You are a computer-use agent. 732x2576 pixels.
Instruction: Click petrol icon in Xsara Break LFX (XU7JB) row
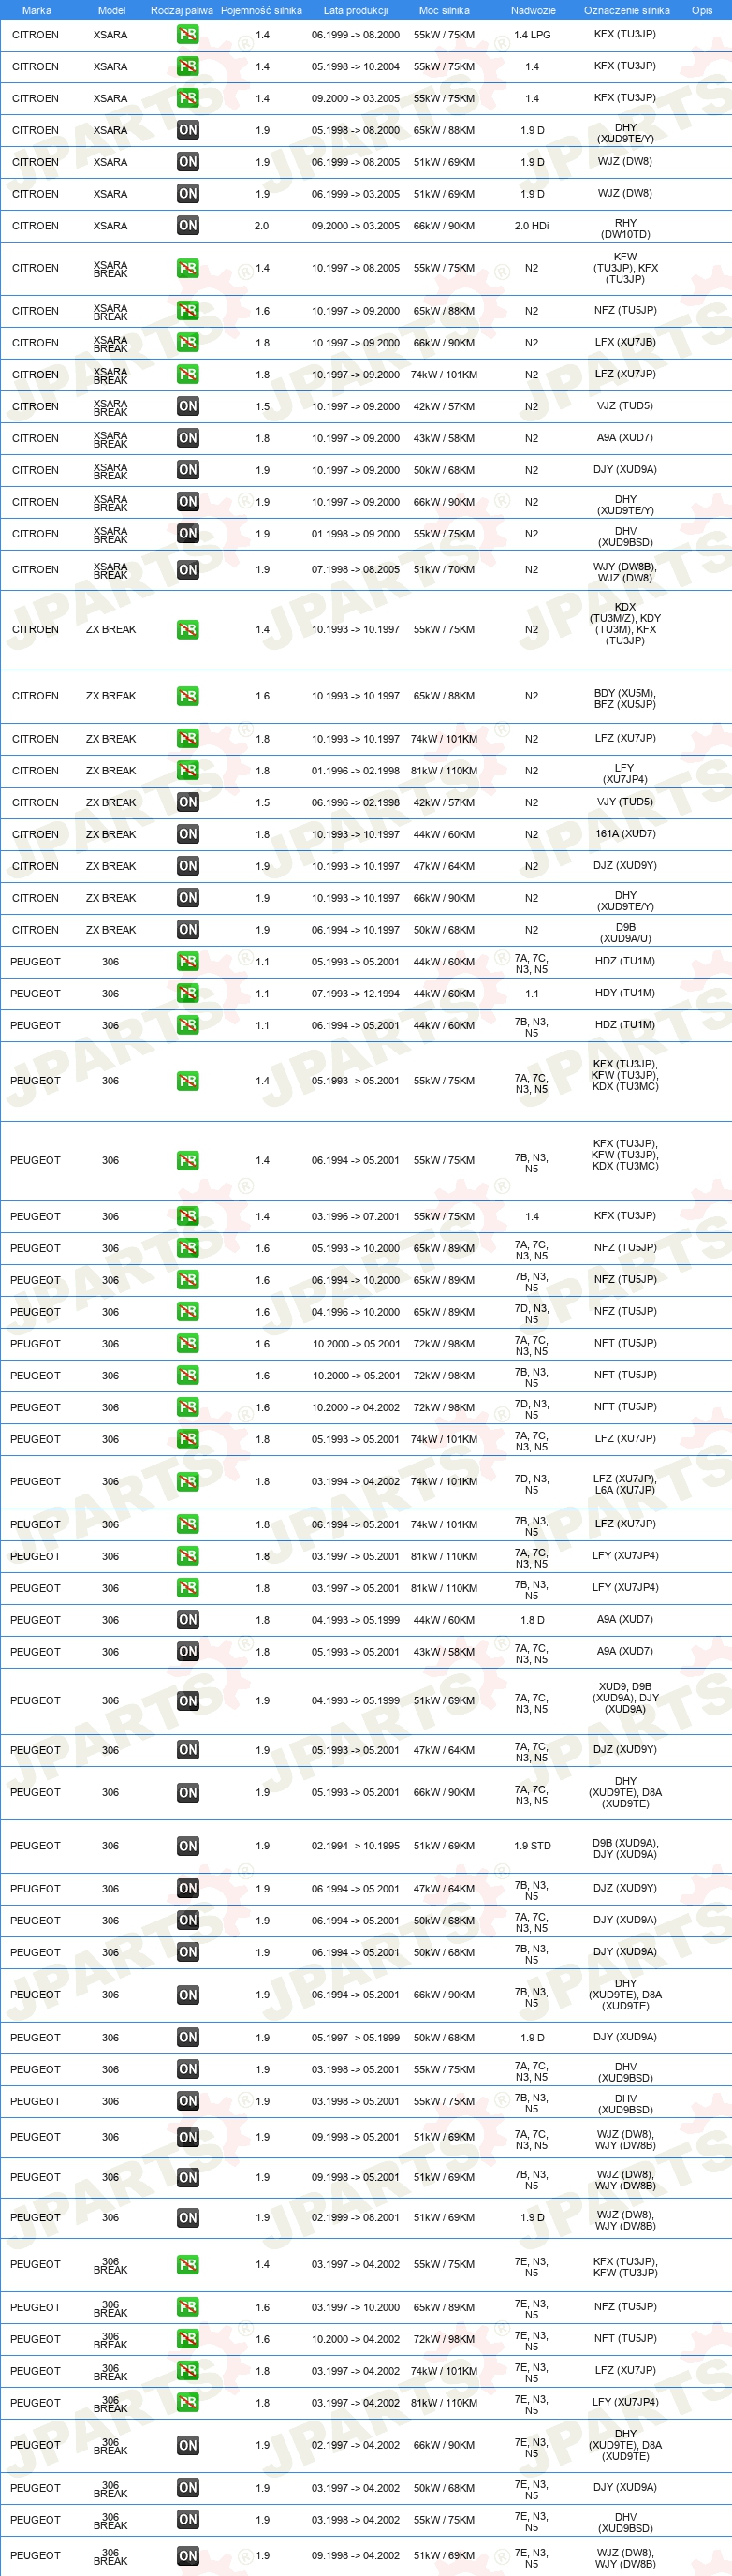tap(188, 343)
